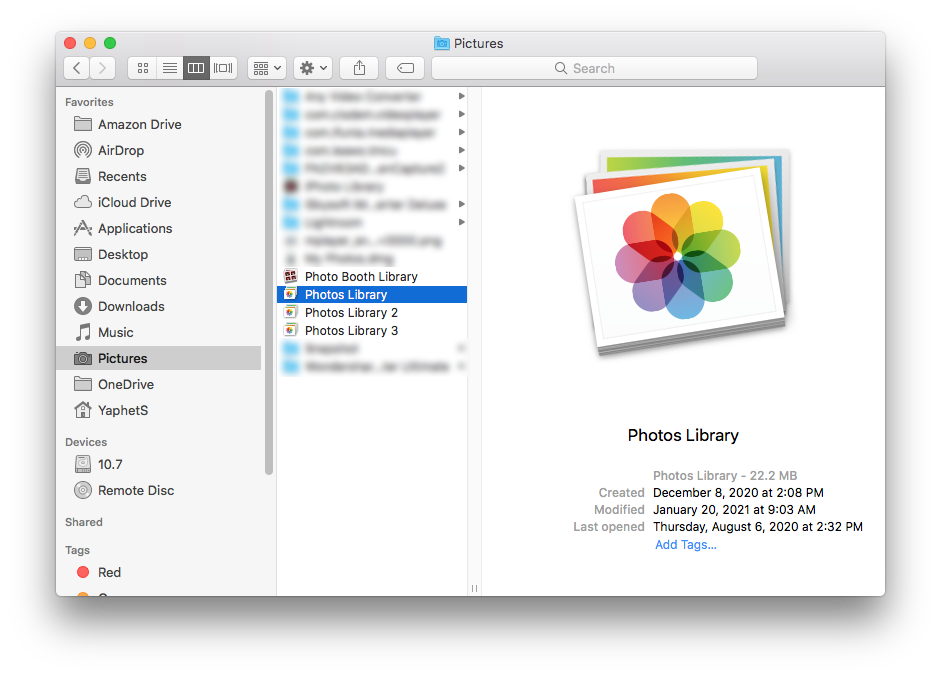The width and height of the screenshot is (941, 676).
Task: Click the Devices section header
Action: click(86, 442)
